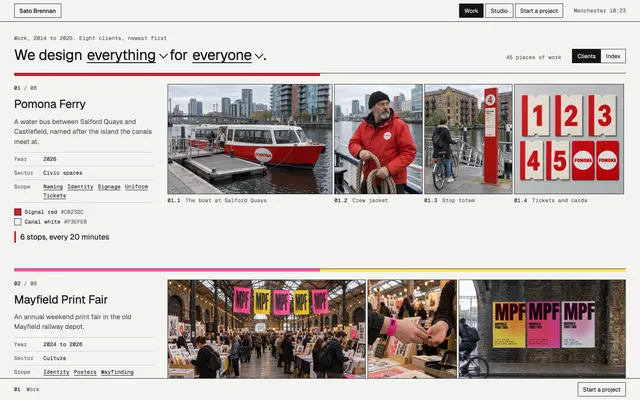Screen dimensions: 640x400
Task: Open the 'everything' filter dropdown
Action: pyautogui.click(x=121, y=56)
